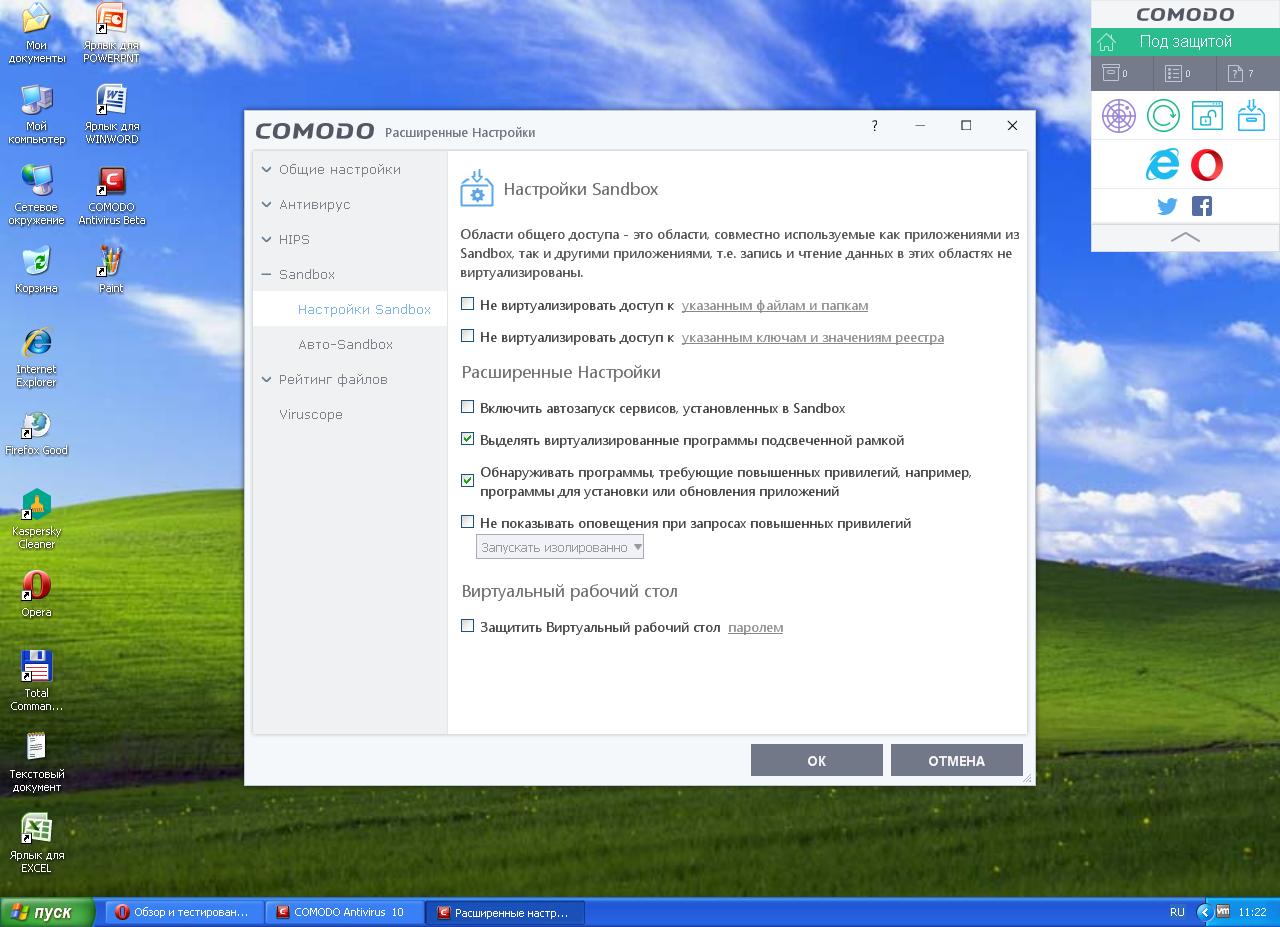The image size is (1280, 927).
Task: Select the Paint desktop shortcut
Action: [111, 270]
